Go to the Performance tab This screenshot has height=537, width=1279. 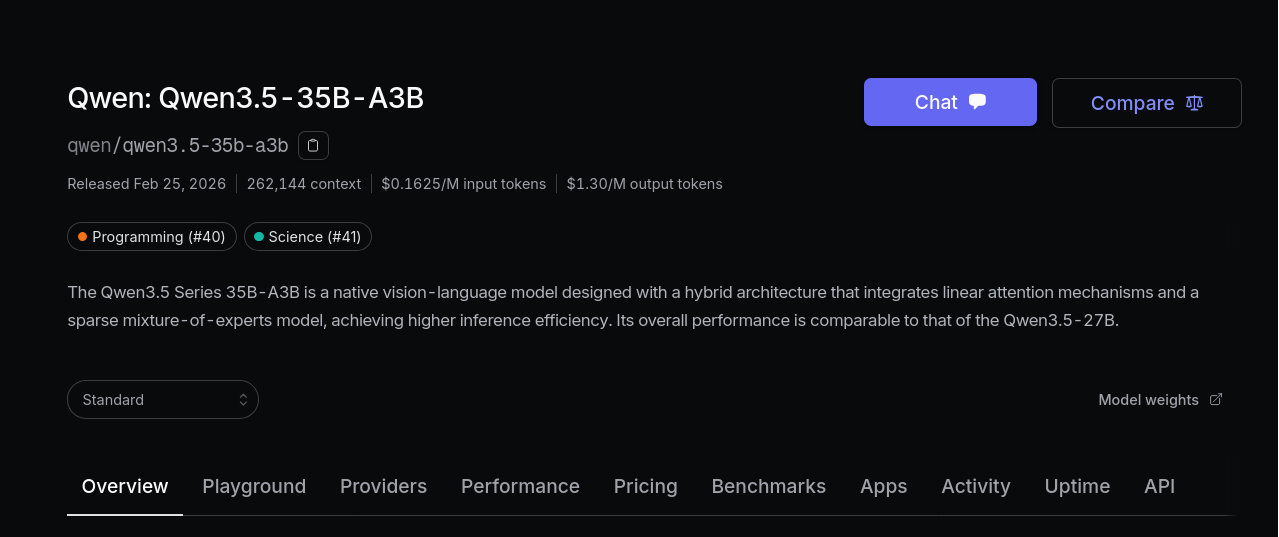pyautogui.click(x=520, y=486)
